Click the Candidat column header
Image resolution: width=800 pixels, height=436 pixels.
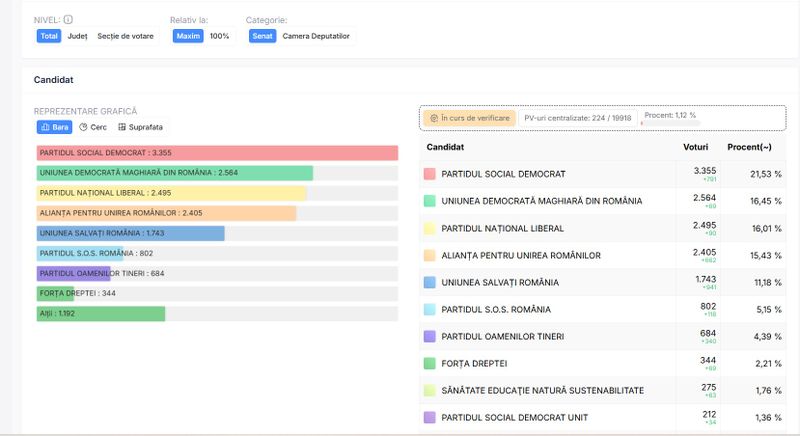445,147
